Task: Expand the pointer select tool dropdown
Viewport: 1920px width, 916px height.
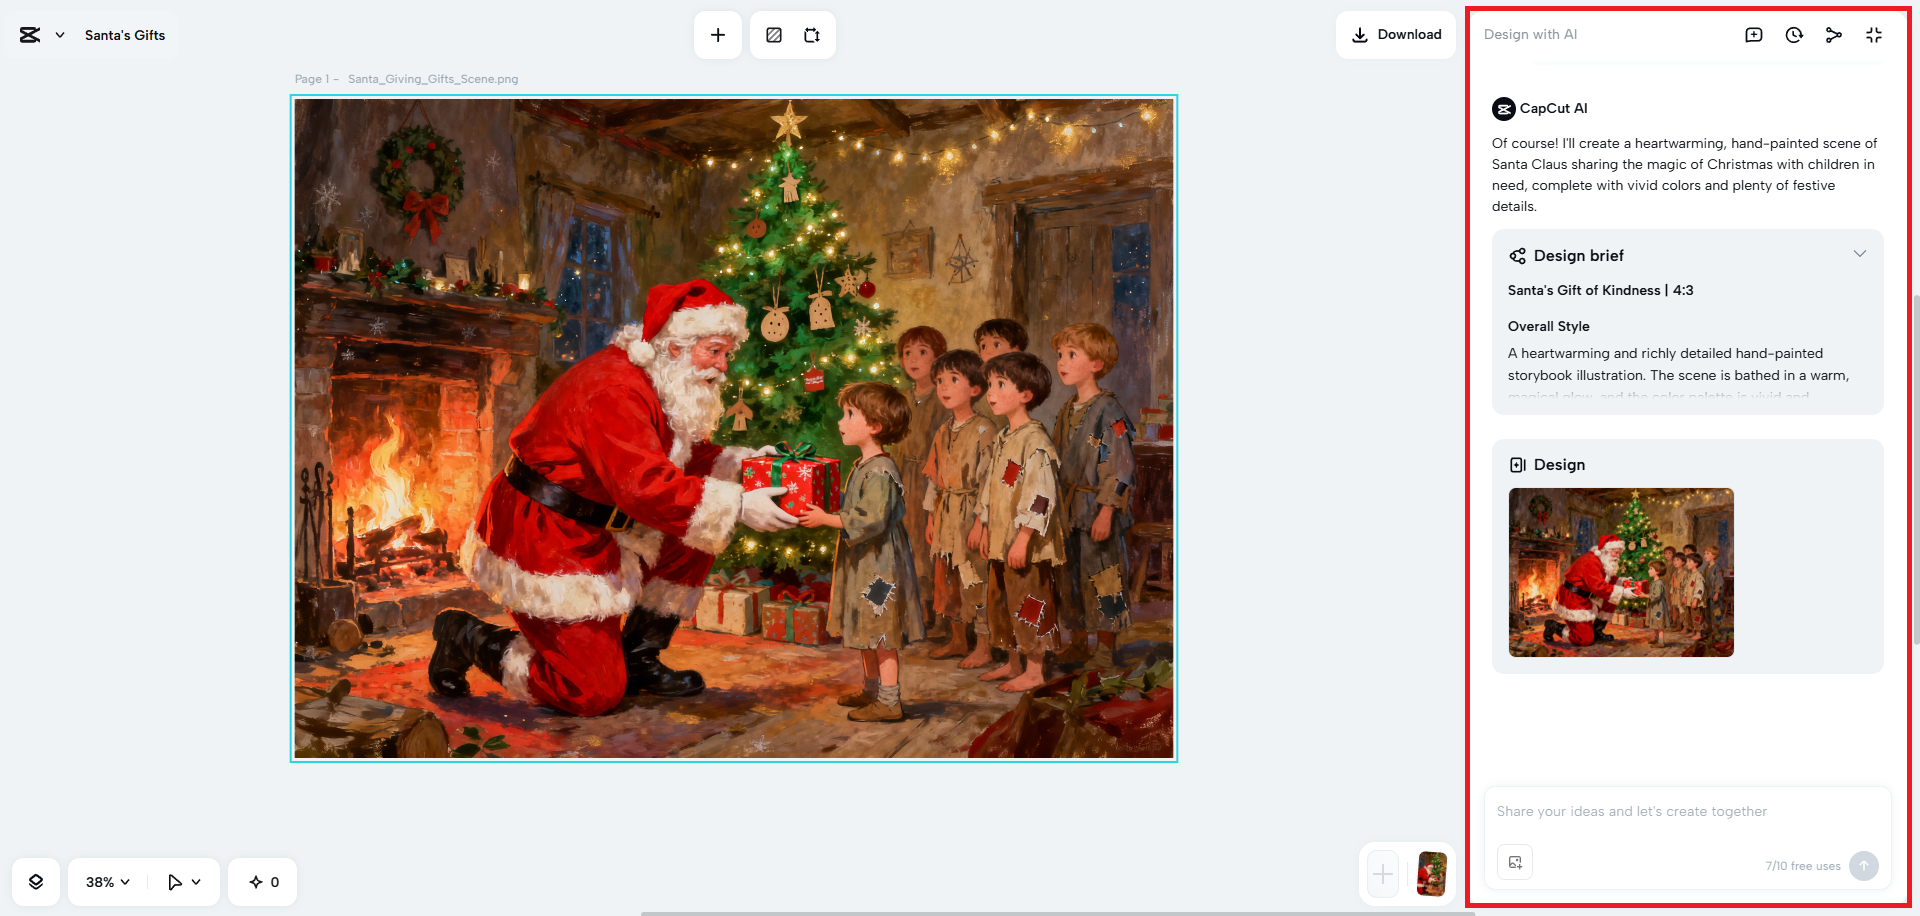Action: [184, 882]
